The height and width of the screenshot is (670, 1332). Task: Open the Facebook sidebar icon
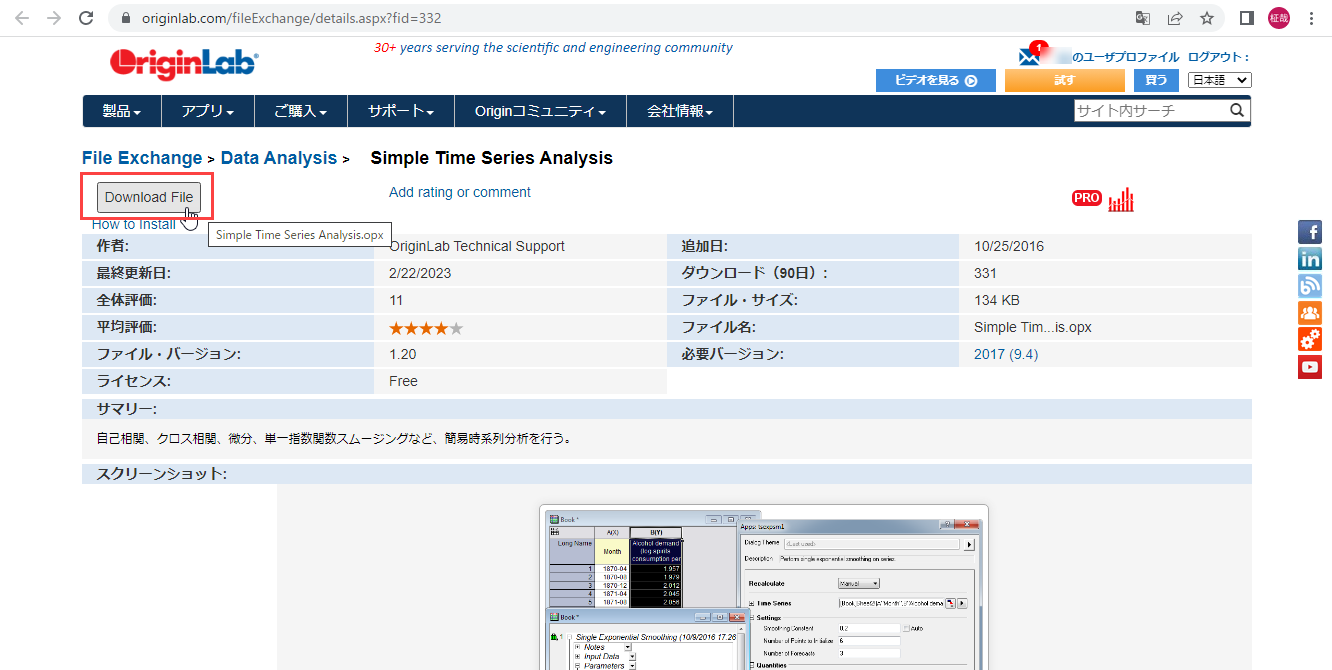coord(1310,232)
